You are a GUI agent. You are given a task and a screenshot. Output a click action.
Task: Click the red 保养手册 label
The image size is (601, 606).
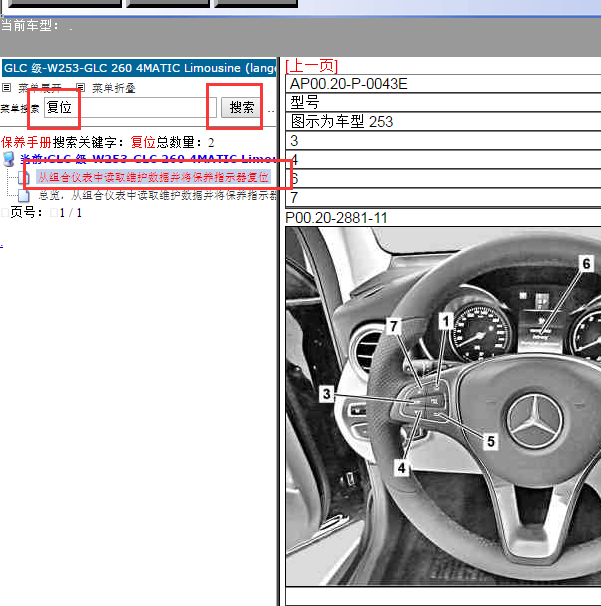(26, 143)
